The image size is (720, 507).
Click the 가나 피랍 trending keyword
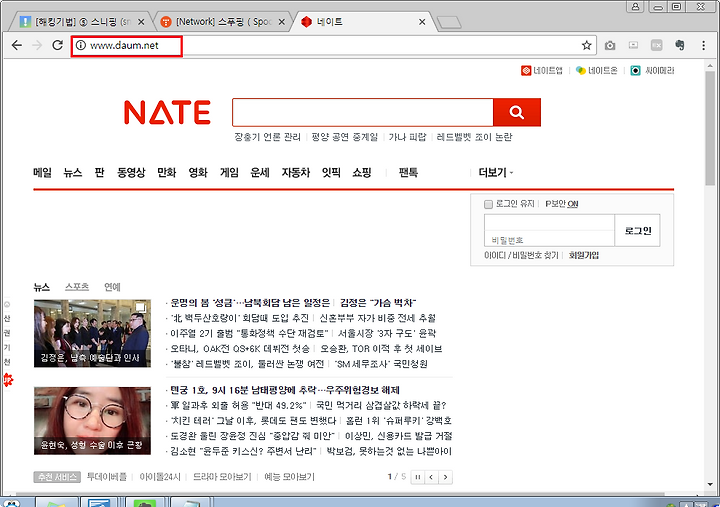(x=407, y=137)
